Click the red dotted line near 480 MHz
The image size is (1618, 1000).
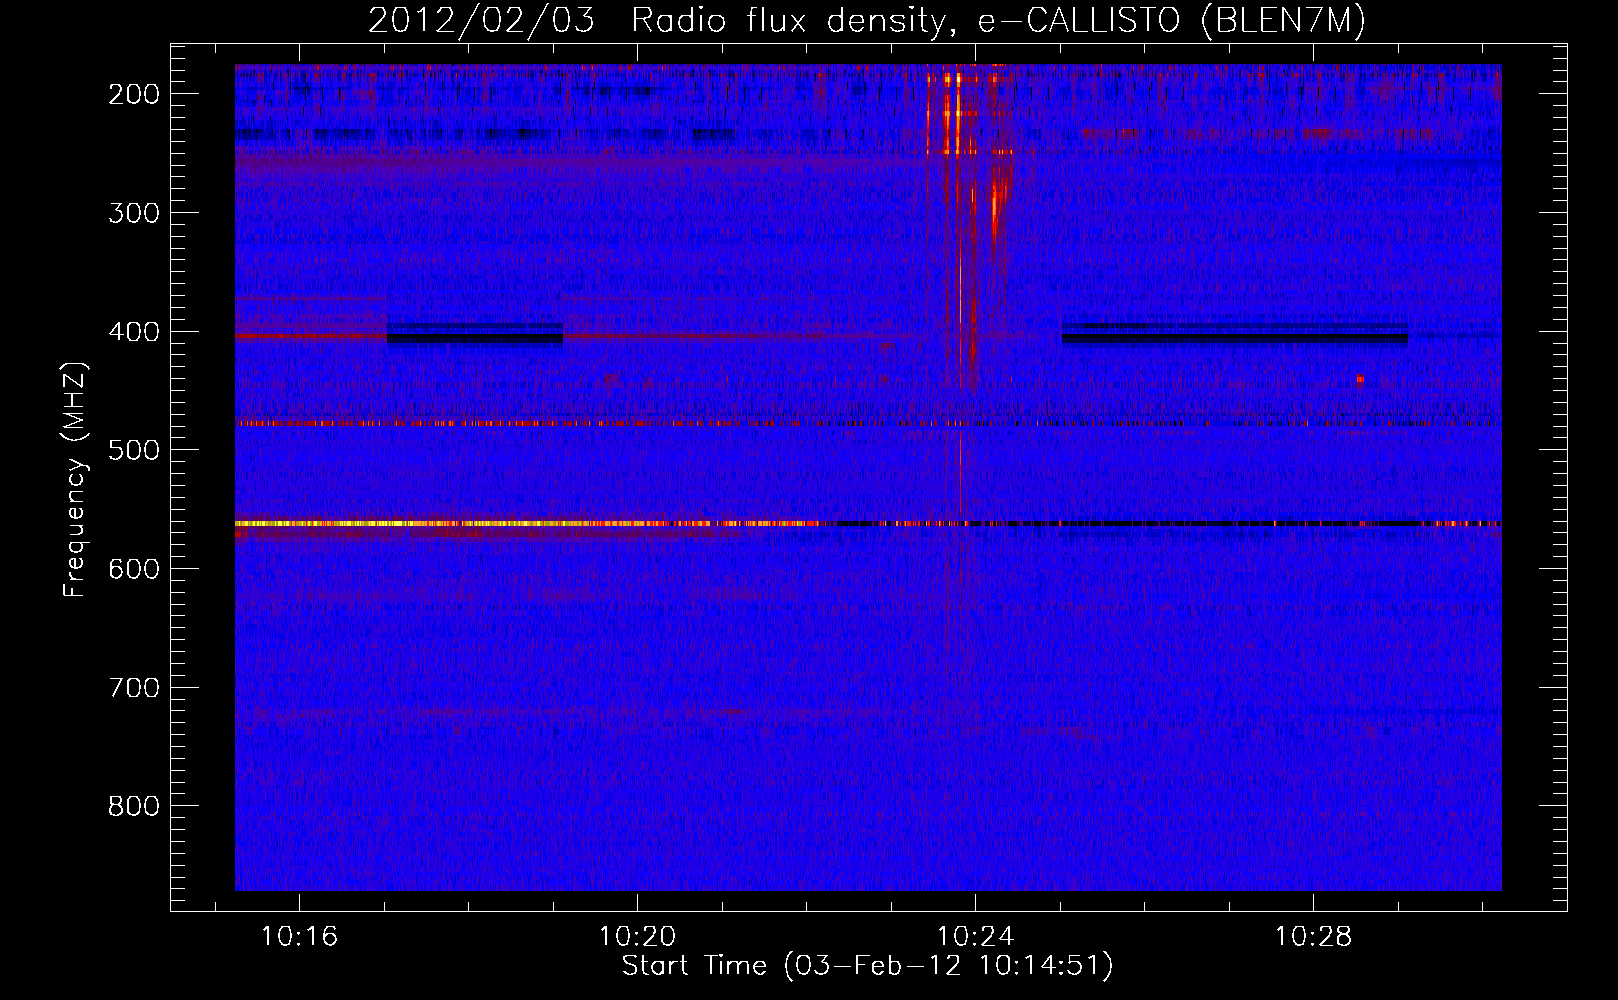click(x=867, y=423)
